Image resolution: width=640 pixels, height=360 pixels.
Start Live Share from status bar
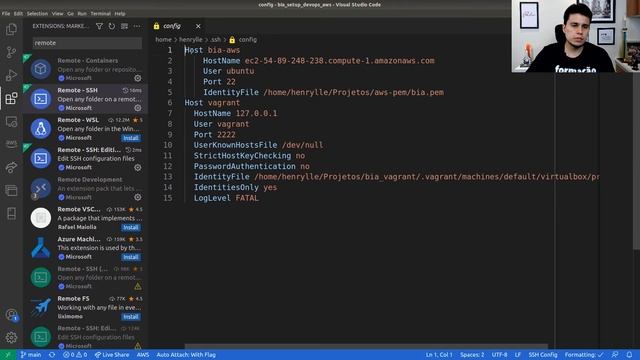coord(112,355)
